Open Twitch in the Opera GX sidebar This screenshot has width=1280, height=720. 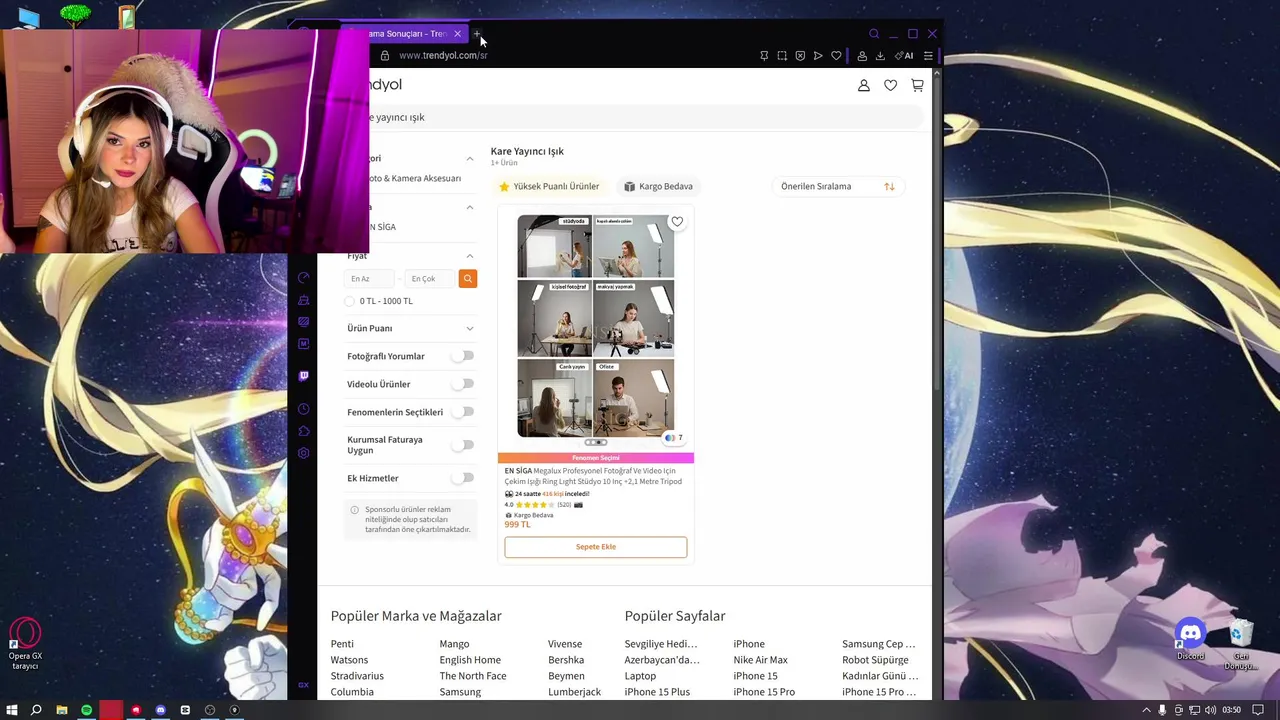pyautogui.click(x=304, y=376)
